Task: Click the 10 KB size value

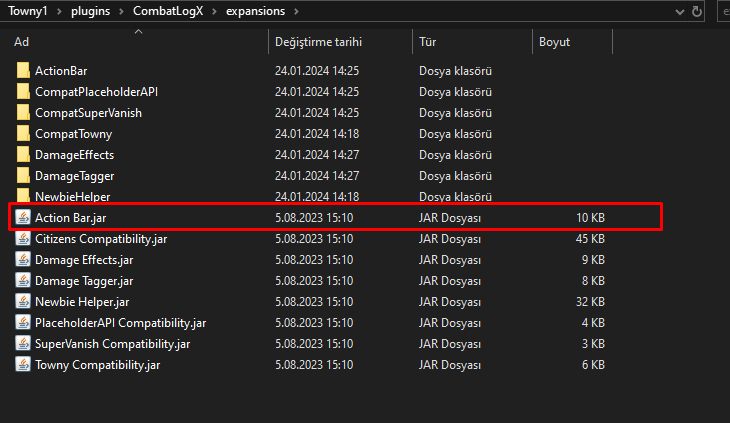Action: pos(590,217)
